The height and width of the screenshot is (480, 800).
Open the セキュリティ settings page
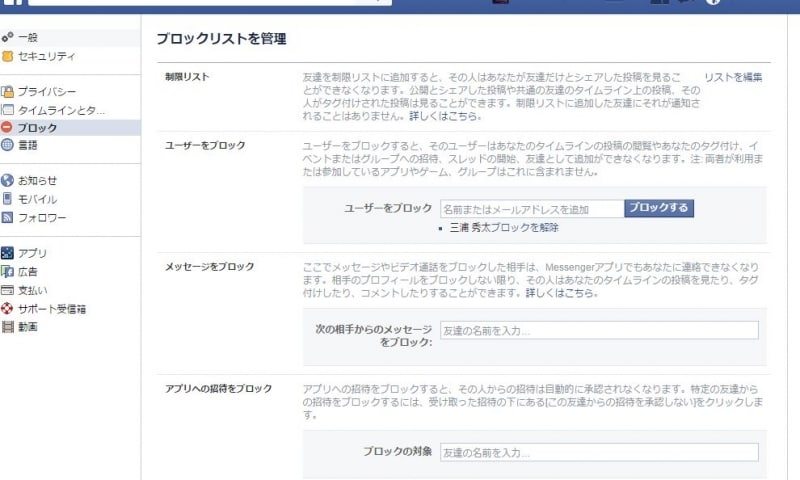(x=46, y=56)
